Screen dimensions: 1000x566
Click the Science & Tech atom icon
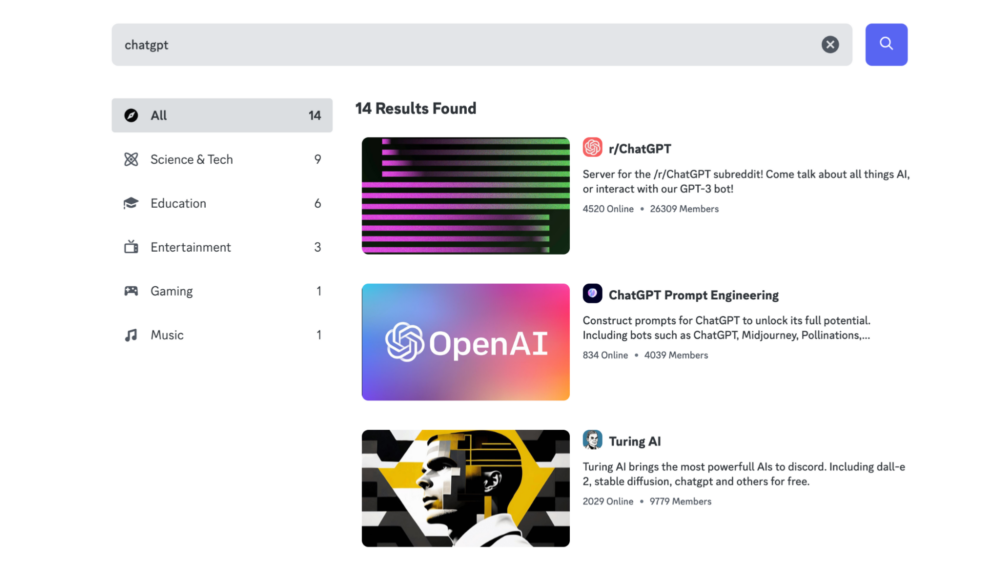pos(131,159)
